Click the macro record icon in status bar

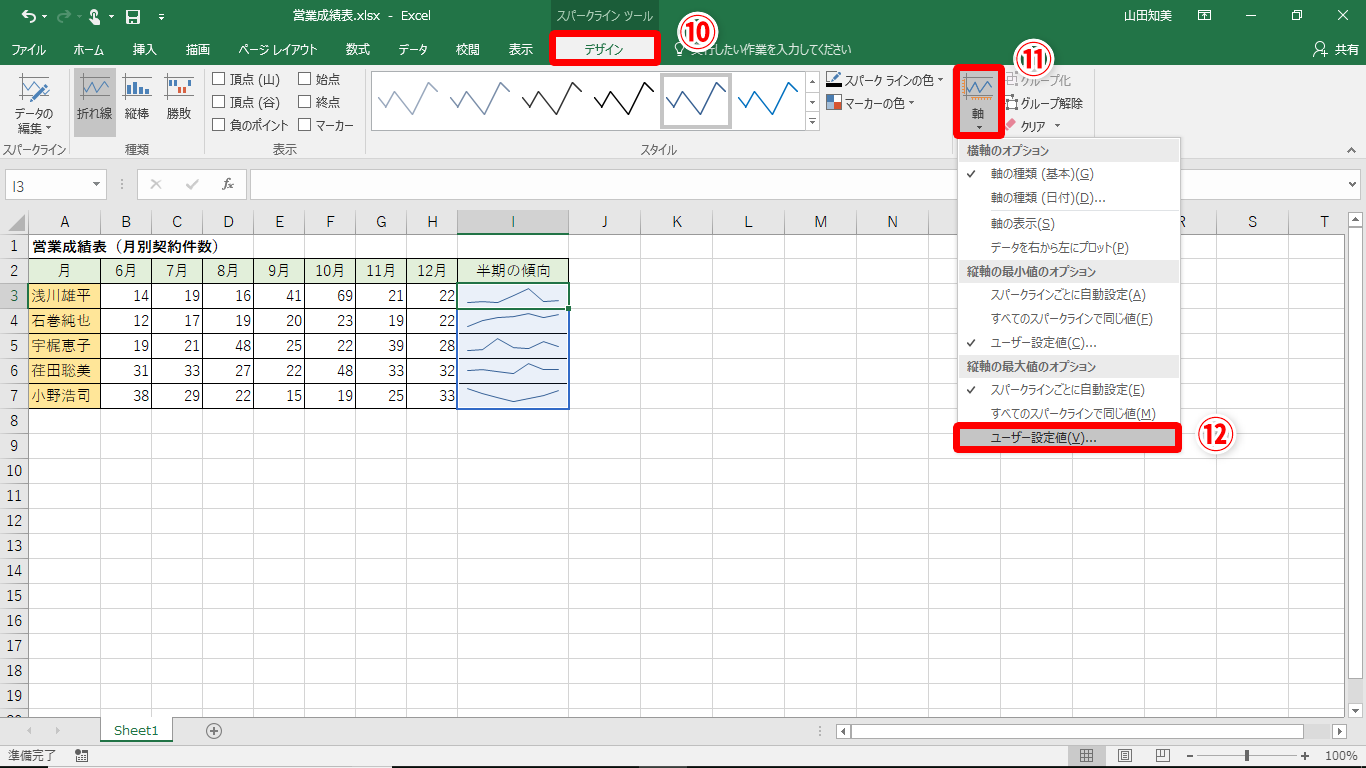pos(81,755)
